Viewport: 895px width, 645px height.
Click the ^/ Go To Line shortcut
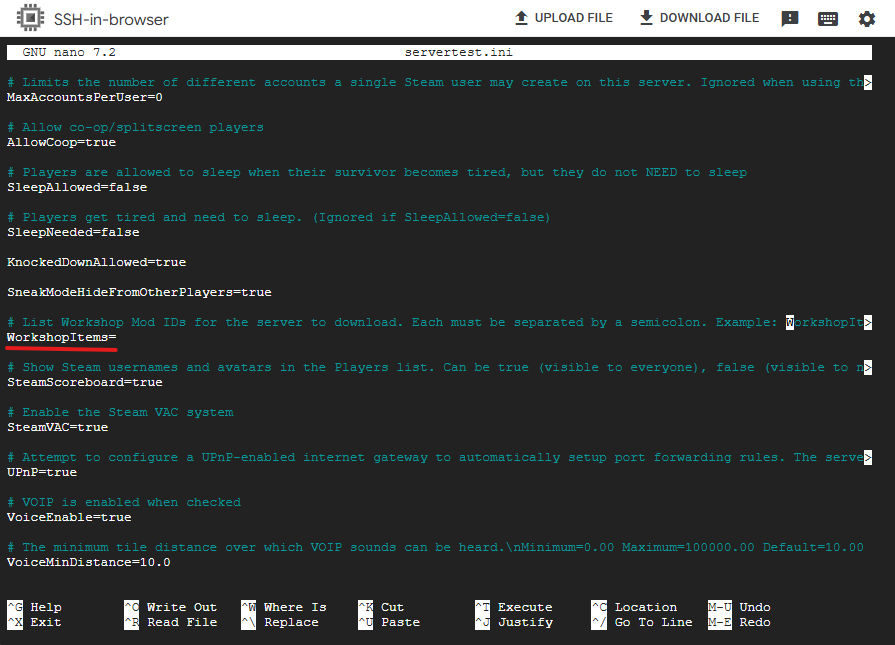pyautogui.click(x=642, y=623)
